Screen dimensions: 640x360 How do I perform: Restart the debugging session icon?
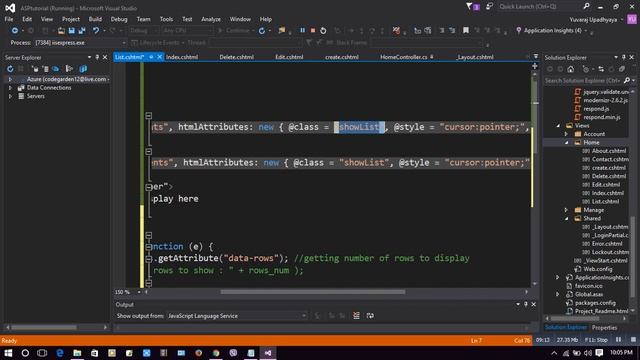click(x=323, y=31)
